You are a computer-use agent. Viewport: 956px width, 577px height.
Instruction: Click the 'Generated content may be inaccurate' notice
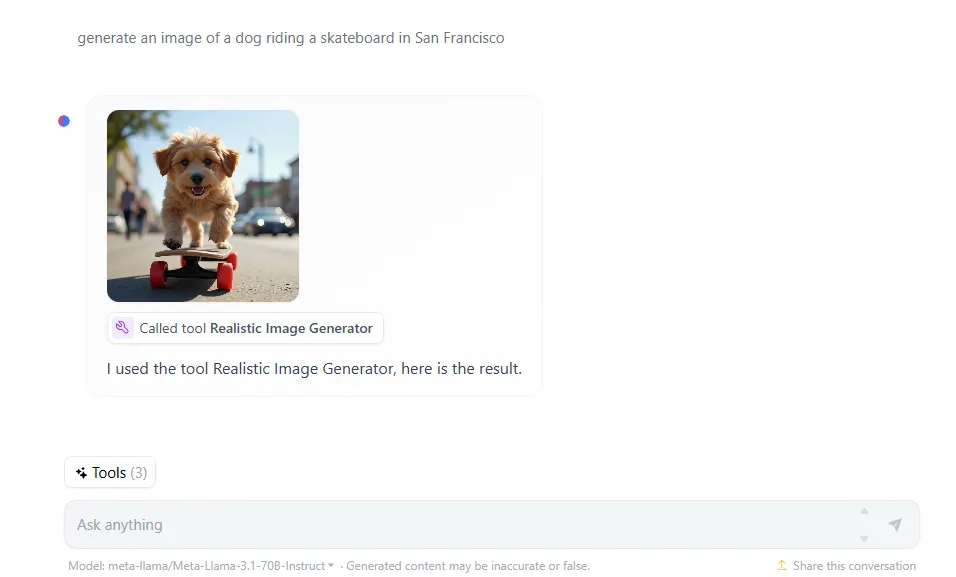pos(468,566)
